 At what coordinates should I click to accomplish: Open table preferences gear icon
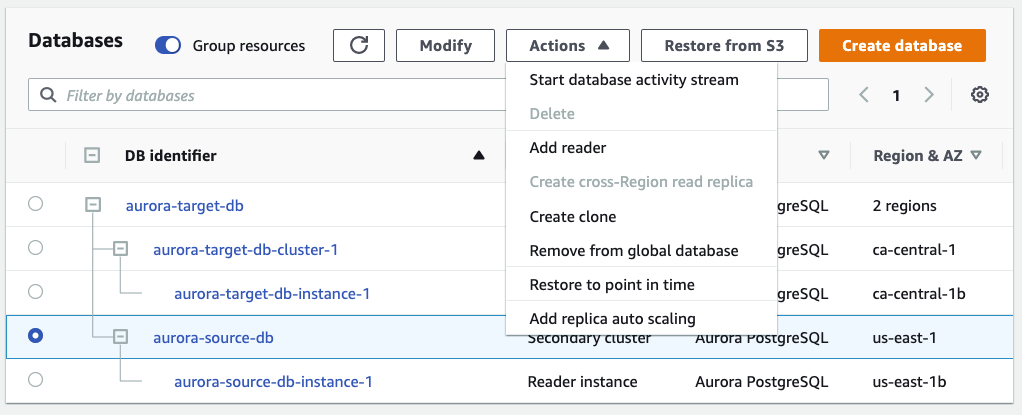pos(980,95)
